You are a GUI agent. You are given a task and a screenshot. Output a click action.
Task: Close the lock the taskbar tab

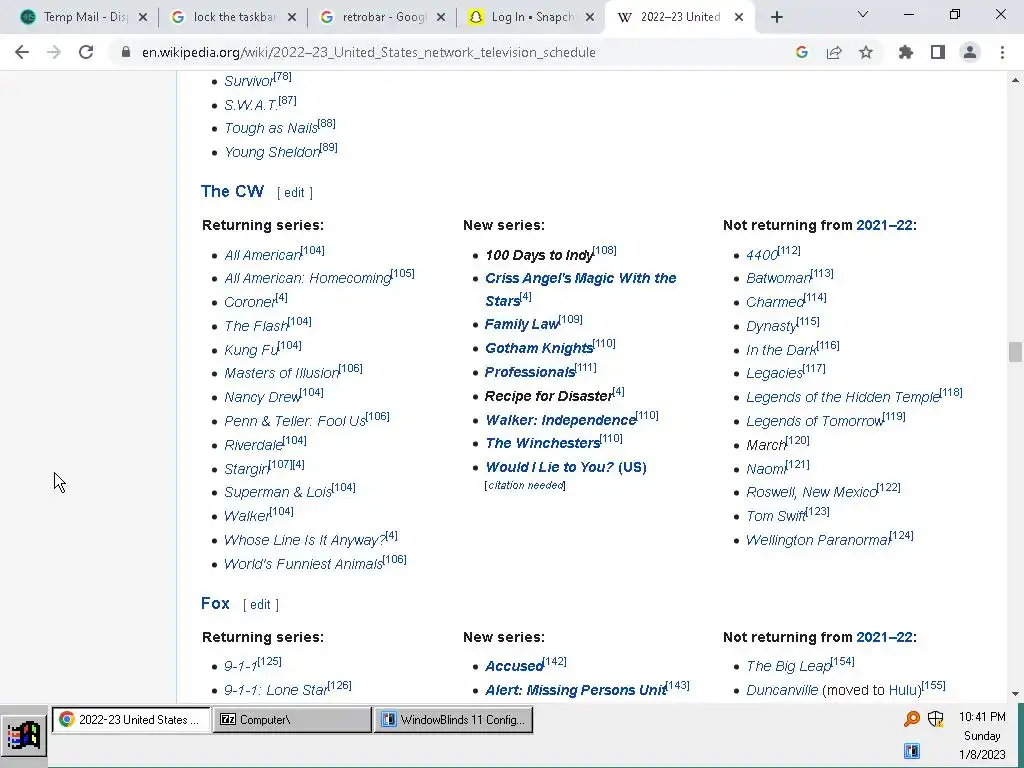tap(292, 18)
